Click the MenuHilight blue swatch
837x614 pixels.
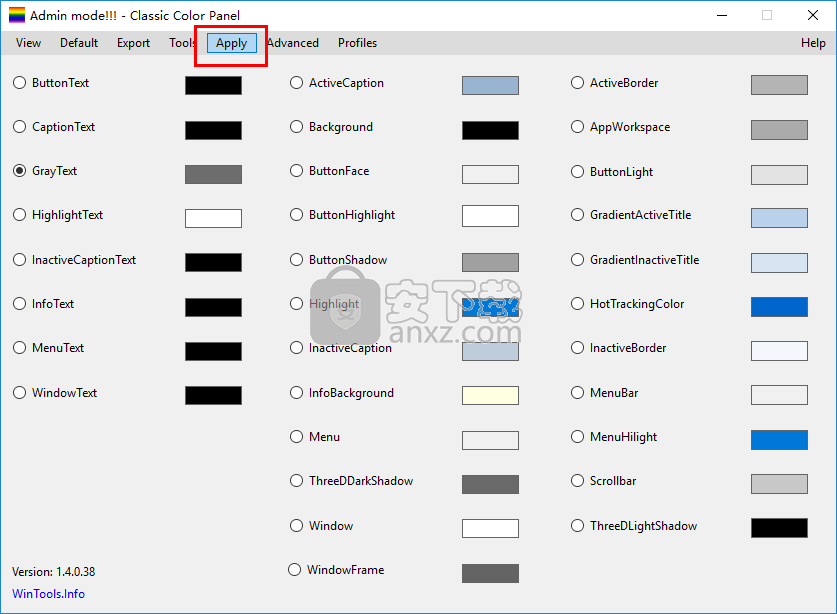[779, 440]
